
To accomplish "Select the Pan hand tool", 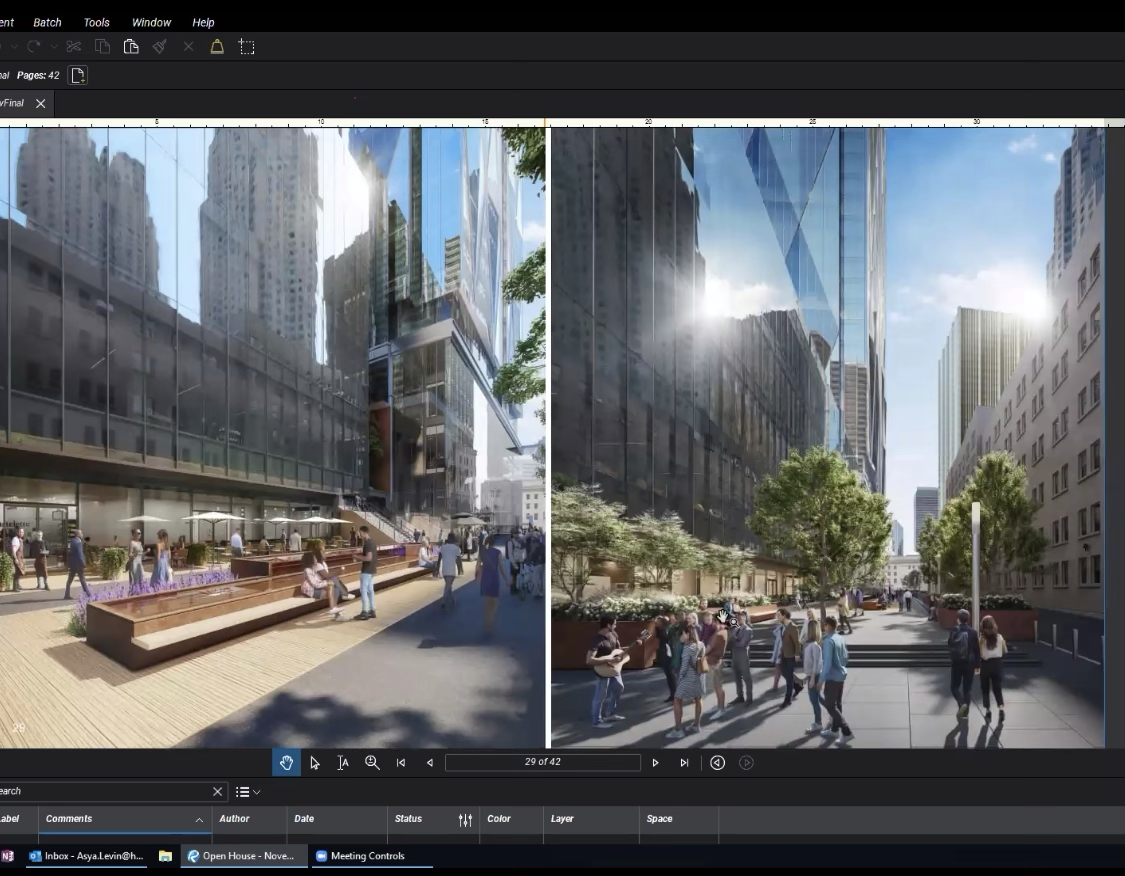I will (286, 763).
